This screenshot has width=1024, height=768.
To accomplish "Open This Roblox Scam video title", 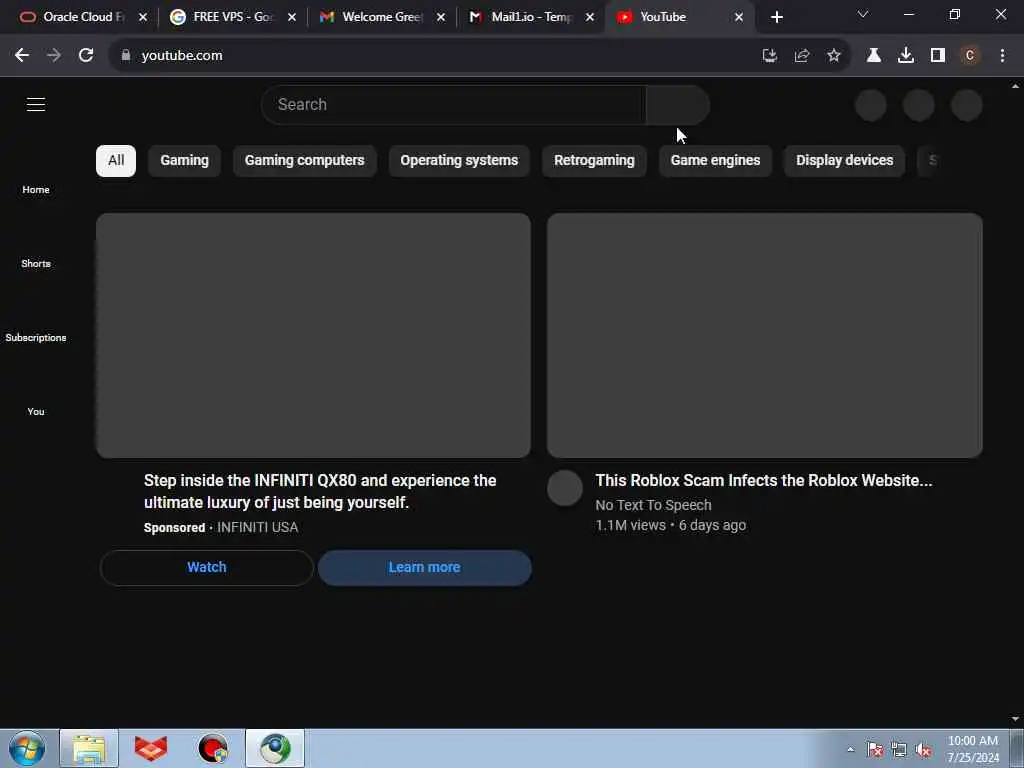I will (x=764, y=480).
